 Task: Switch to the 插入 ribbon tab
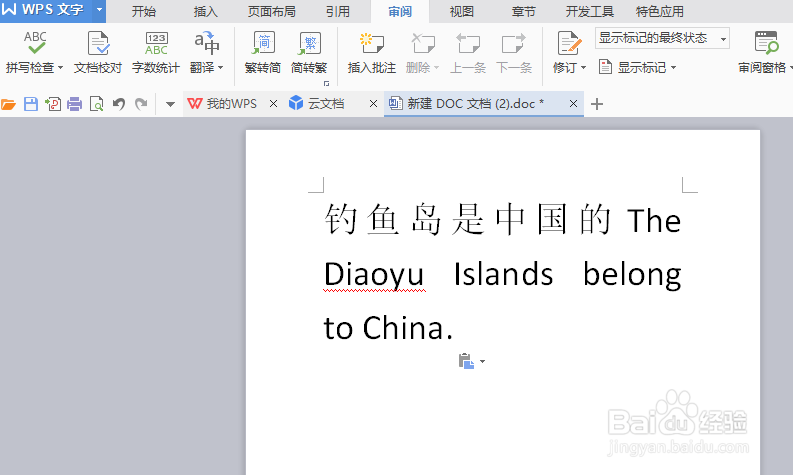point(205,11)
